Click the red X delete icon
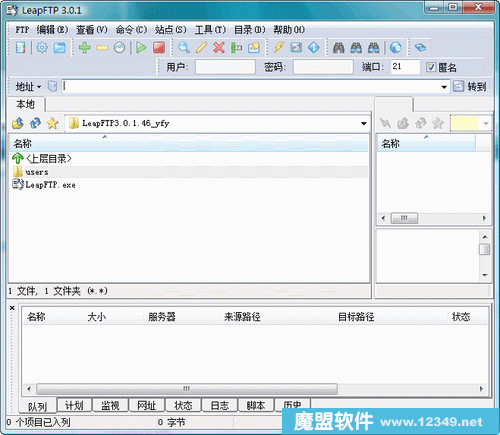Viewport: 500px width, 435px height. 219,48
